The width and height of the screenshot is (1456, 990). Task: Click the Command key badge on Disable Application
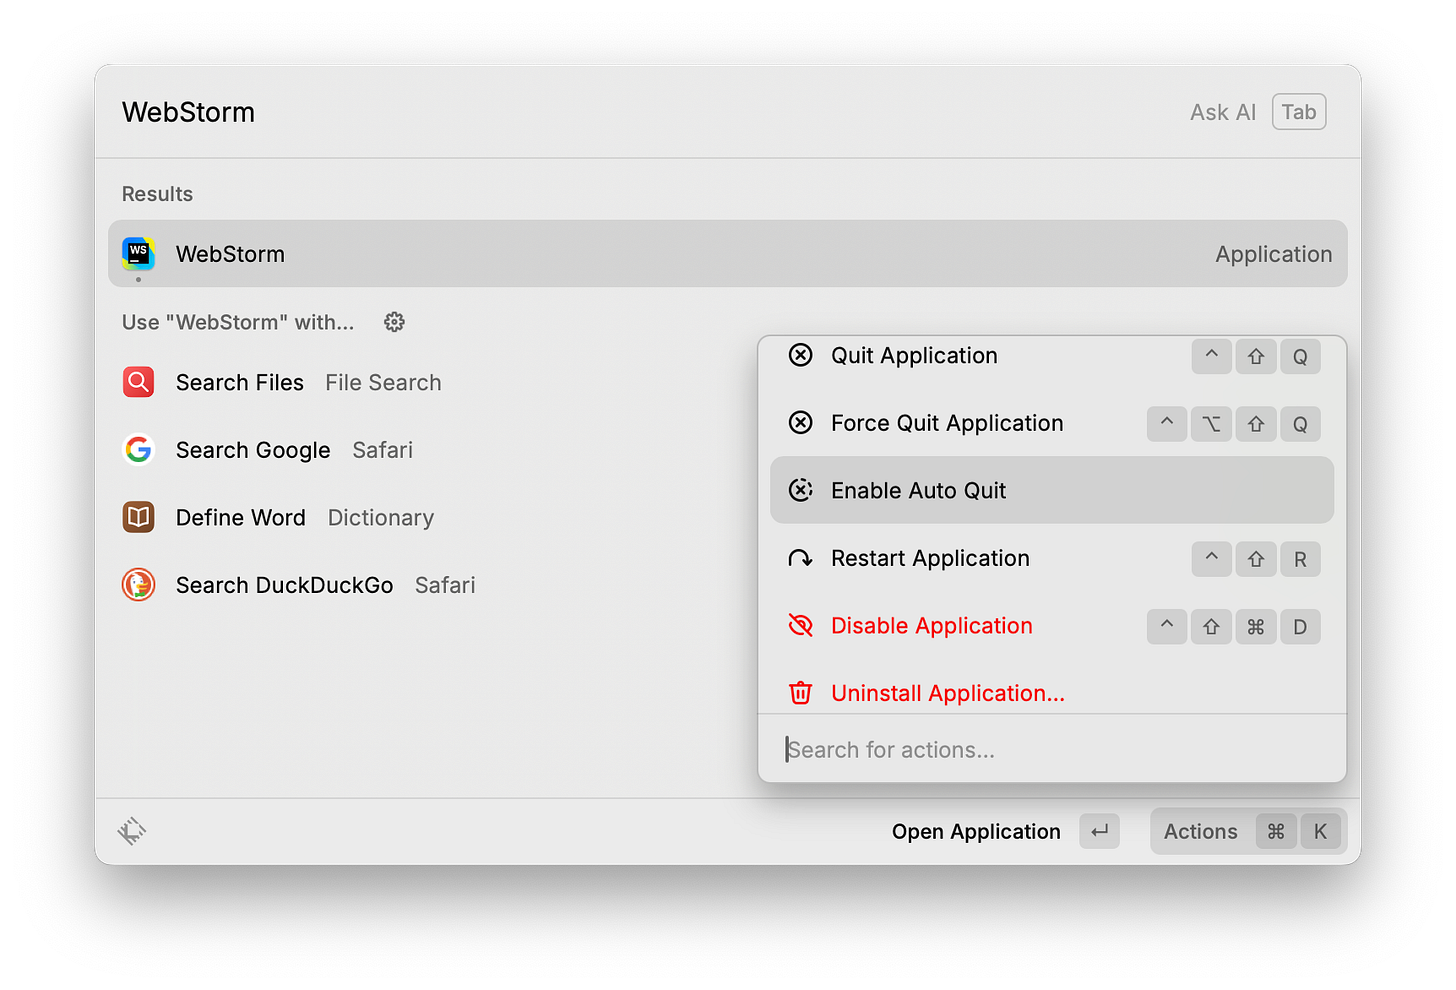click(x=1256, y=627)
